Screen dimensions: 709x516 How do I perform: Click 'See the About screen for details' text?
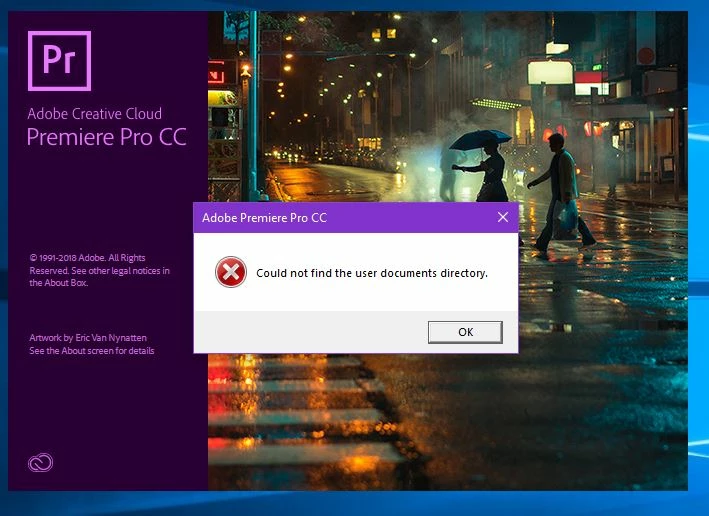[x=92, y=351]
